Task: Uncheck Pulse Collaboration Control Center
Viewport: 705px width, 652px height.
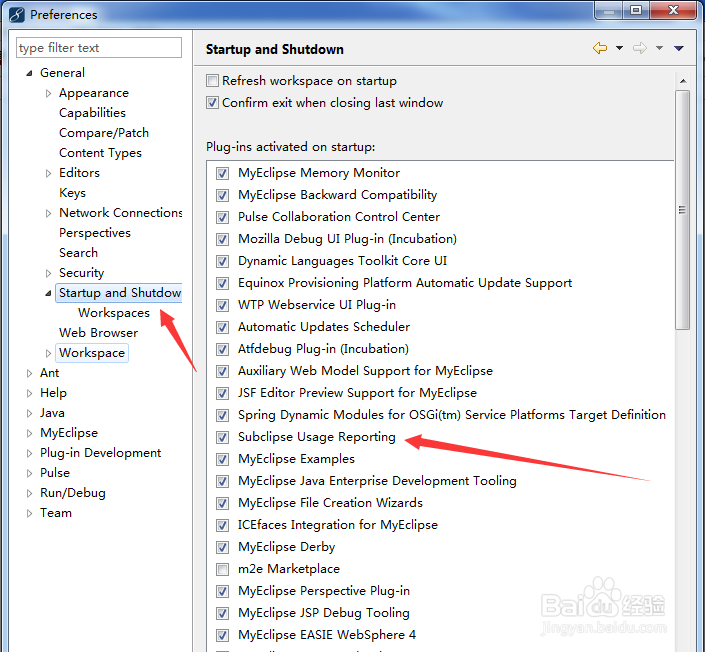Action: [222, 217]
